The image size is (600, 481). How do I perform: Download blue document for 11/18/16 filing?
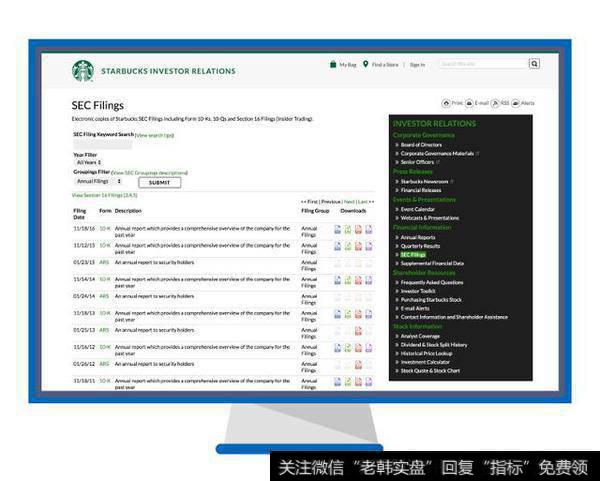click(x=338, y=230)
